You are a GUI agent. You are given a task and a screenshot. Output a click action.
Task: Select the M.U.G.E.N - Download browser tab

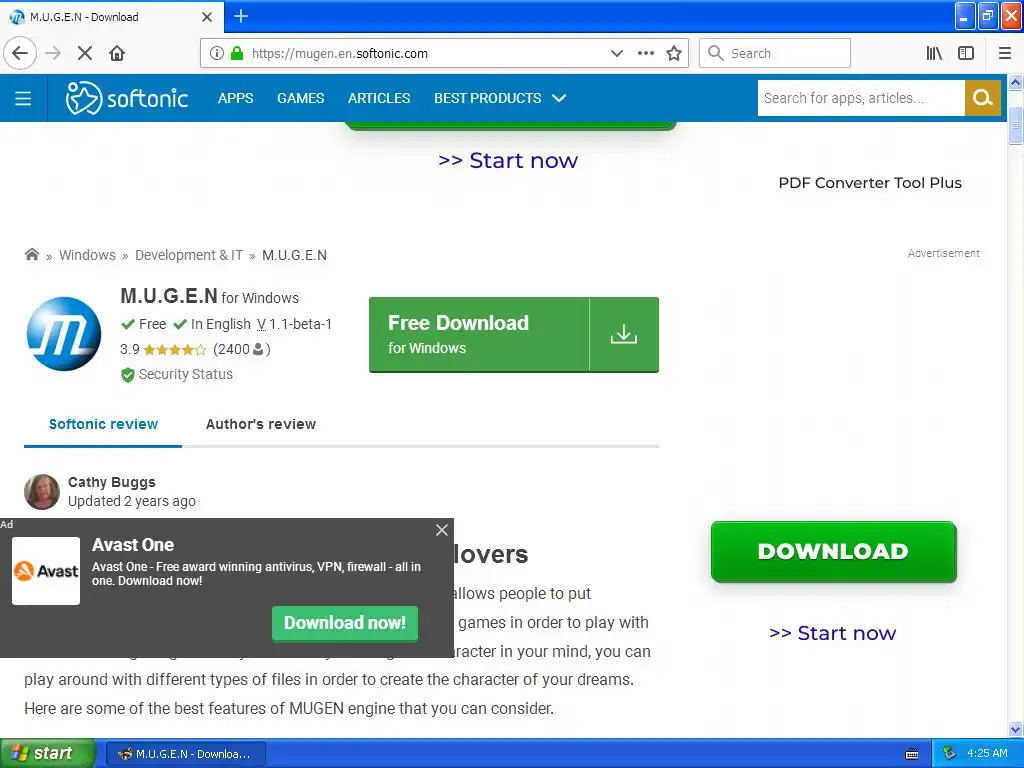coord(111,17)
